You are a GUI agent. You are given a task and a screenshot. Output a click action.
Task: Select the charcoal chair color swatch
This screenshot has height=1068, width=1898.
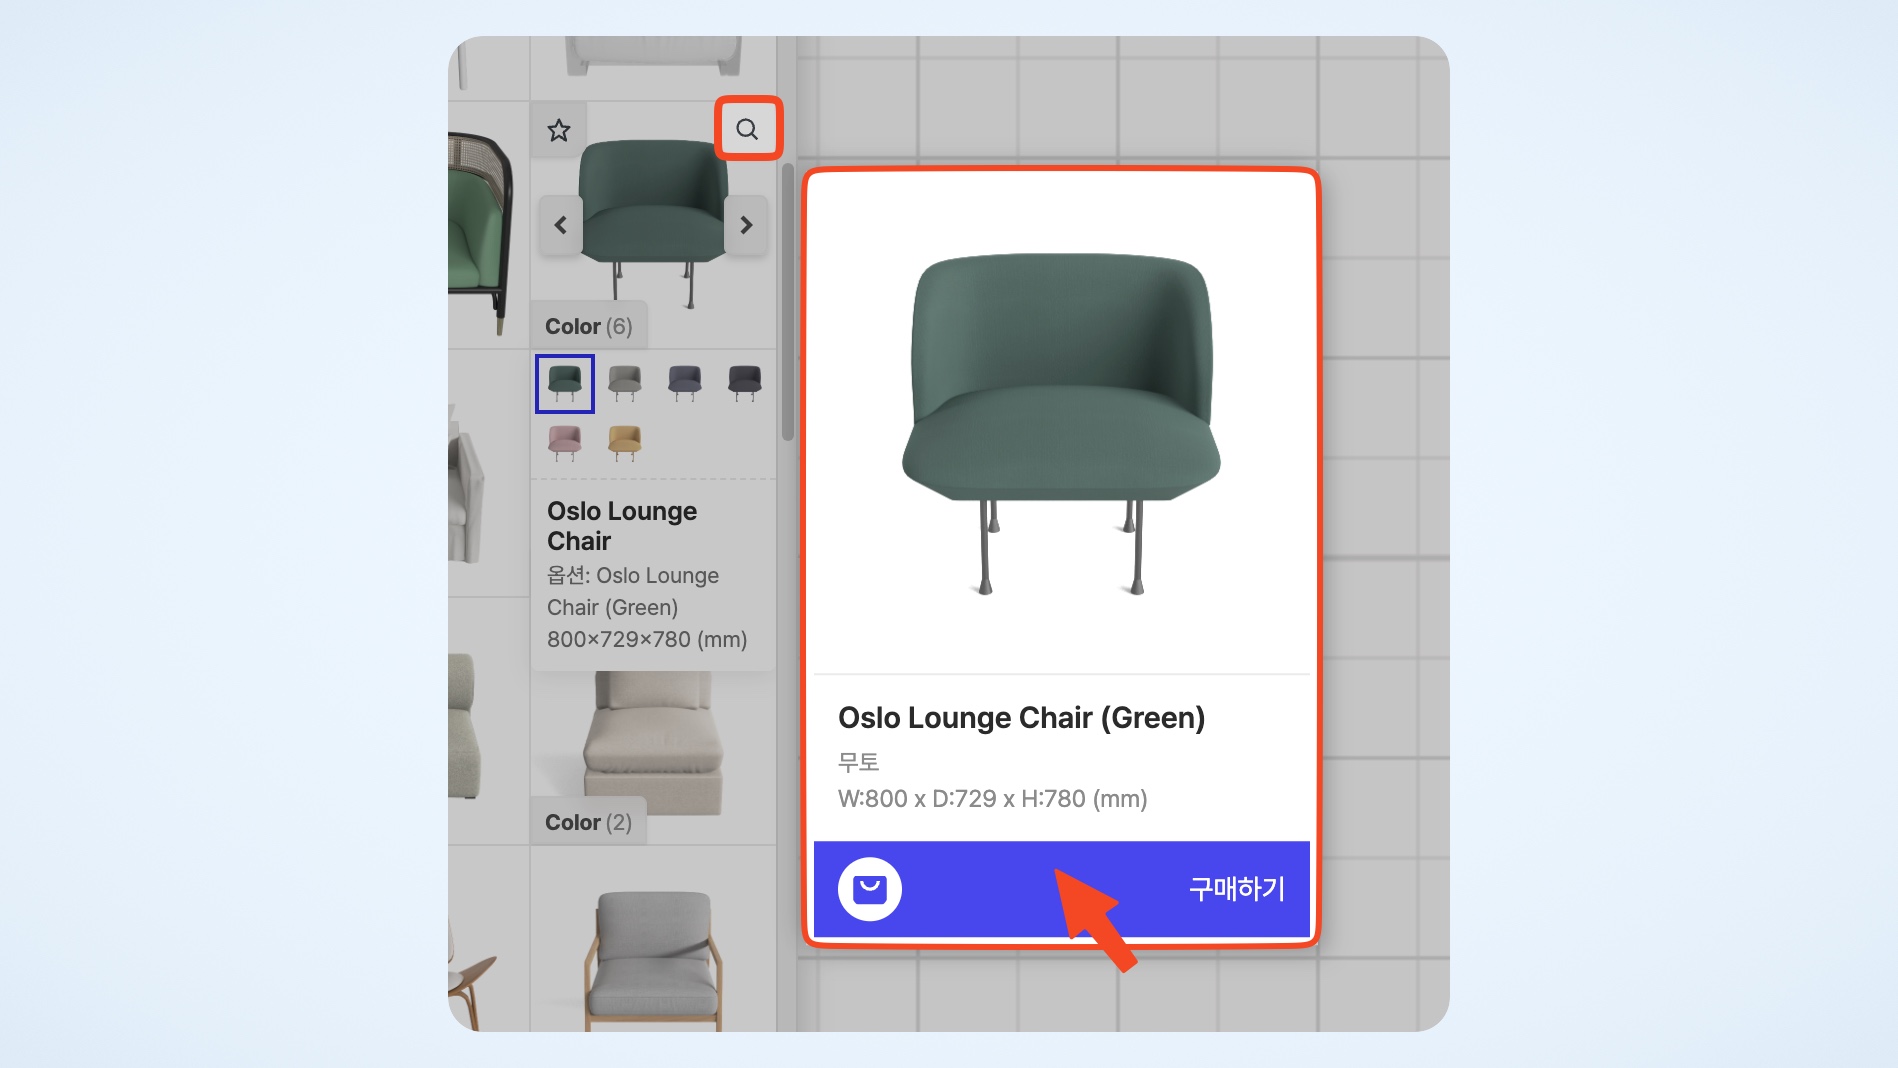click(745, 383)
